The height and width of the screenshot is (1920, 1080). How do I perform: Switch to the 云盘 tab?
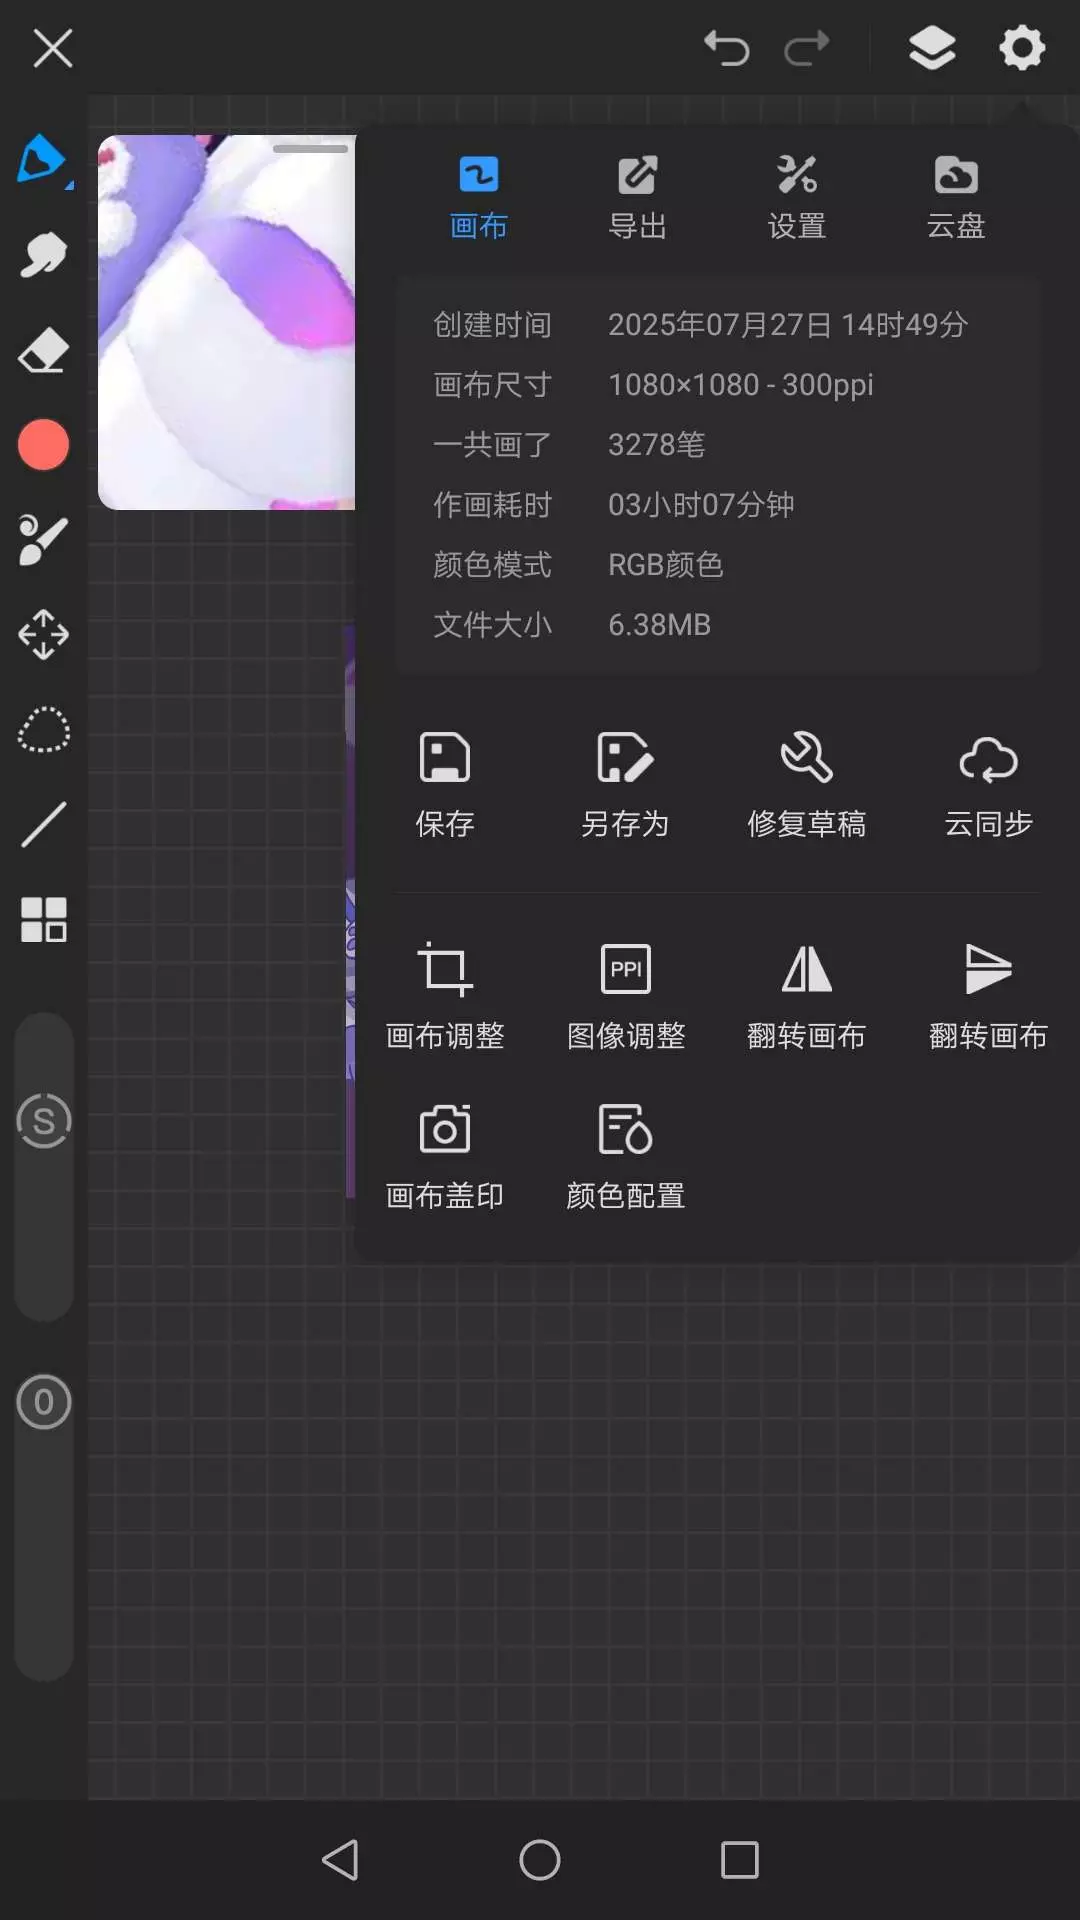click(956, 198)
